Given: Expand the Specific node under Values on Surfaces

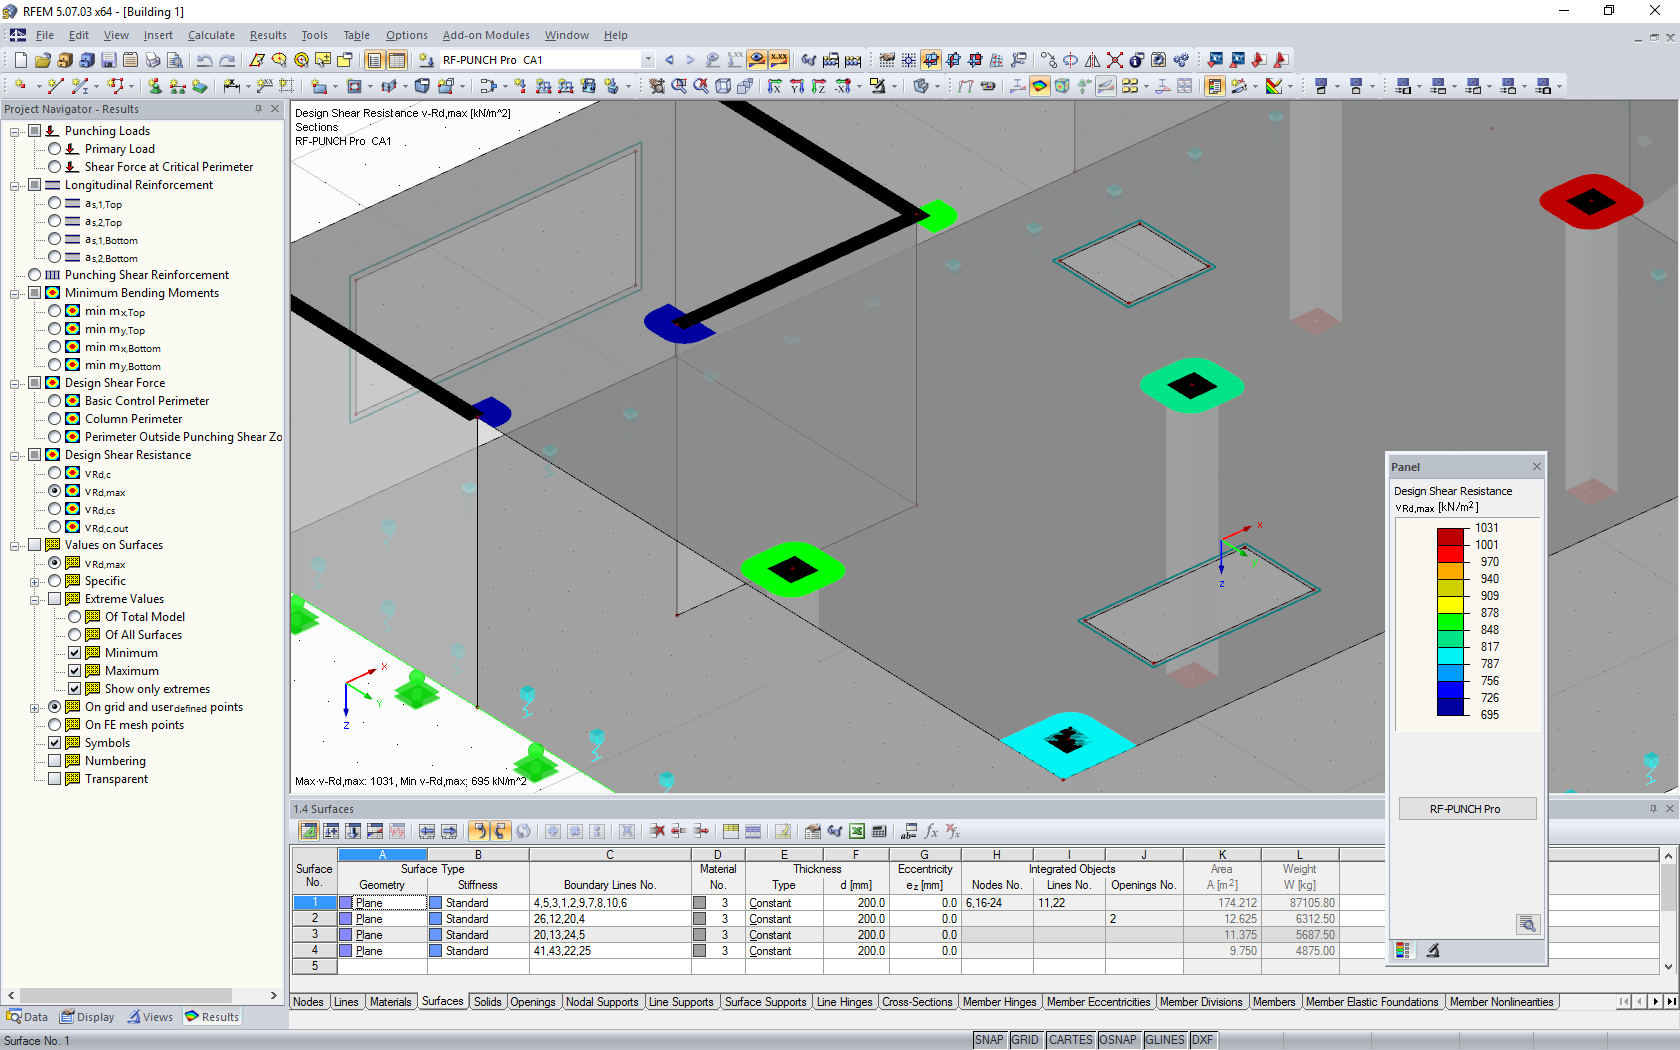Looking at the screenshot, I should 34,580.
